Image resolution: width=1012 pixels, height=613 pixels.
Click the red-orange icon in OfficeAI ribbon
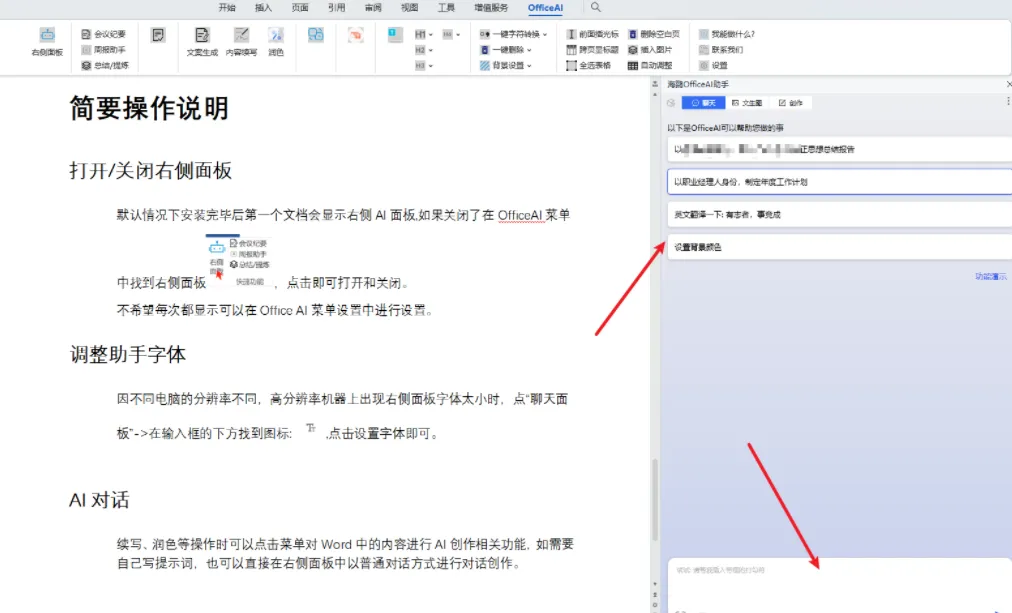(356, 35)
